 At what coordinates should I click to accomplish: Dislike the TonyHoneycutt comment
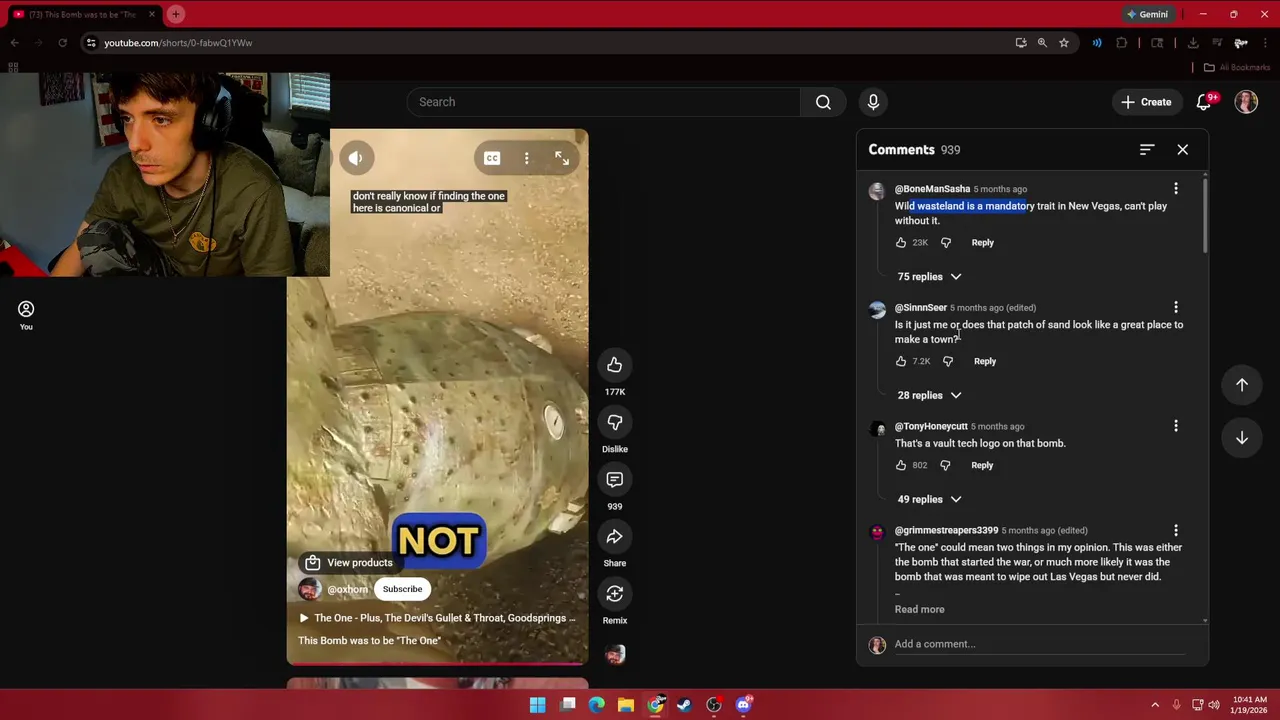pyautogui.click(x=945, y=465)
